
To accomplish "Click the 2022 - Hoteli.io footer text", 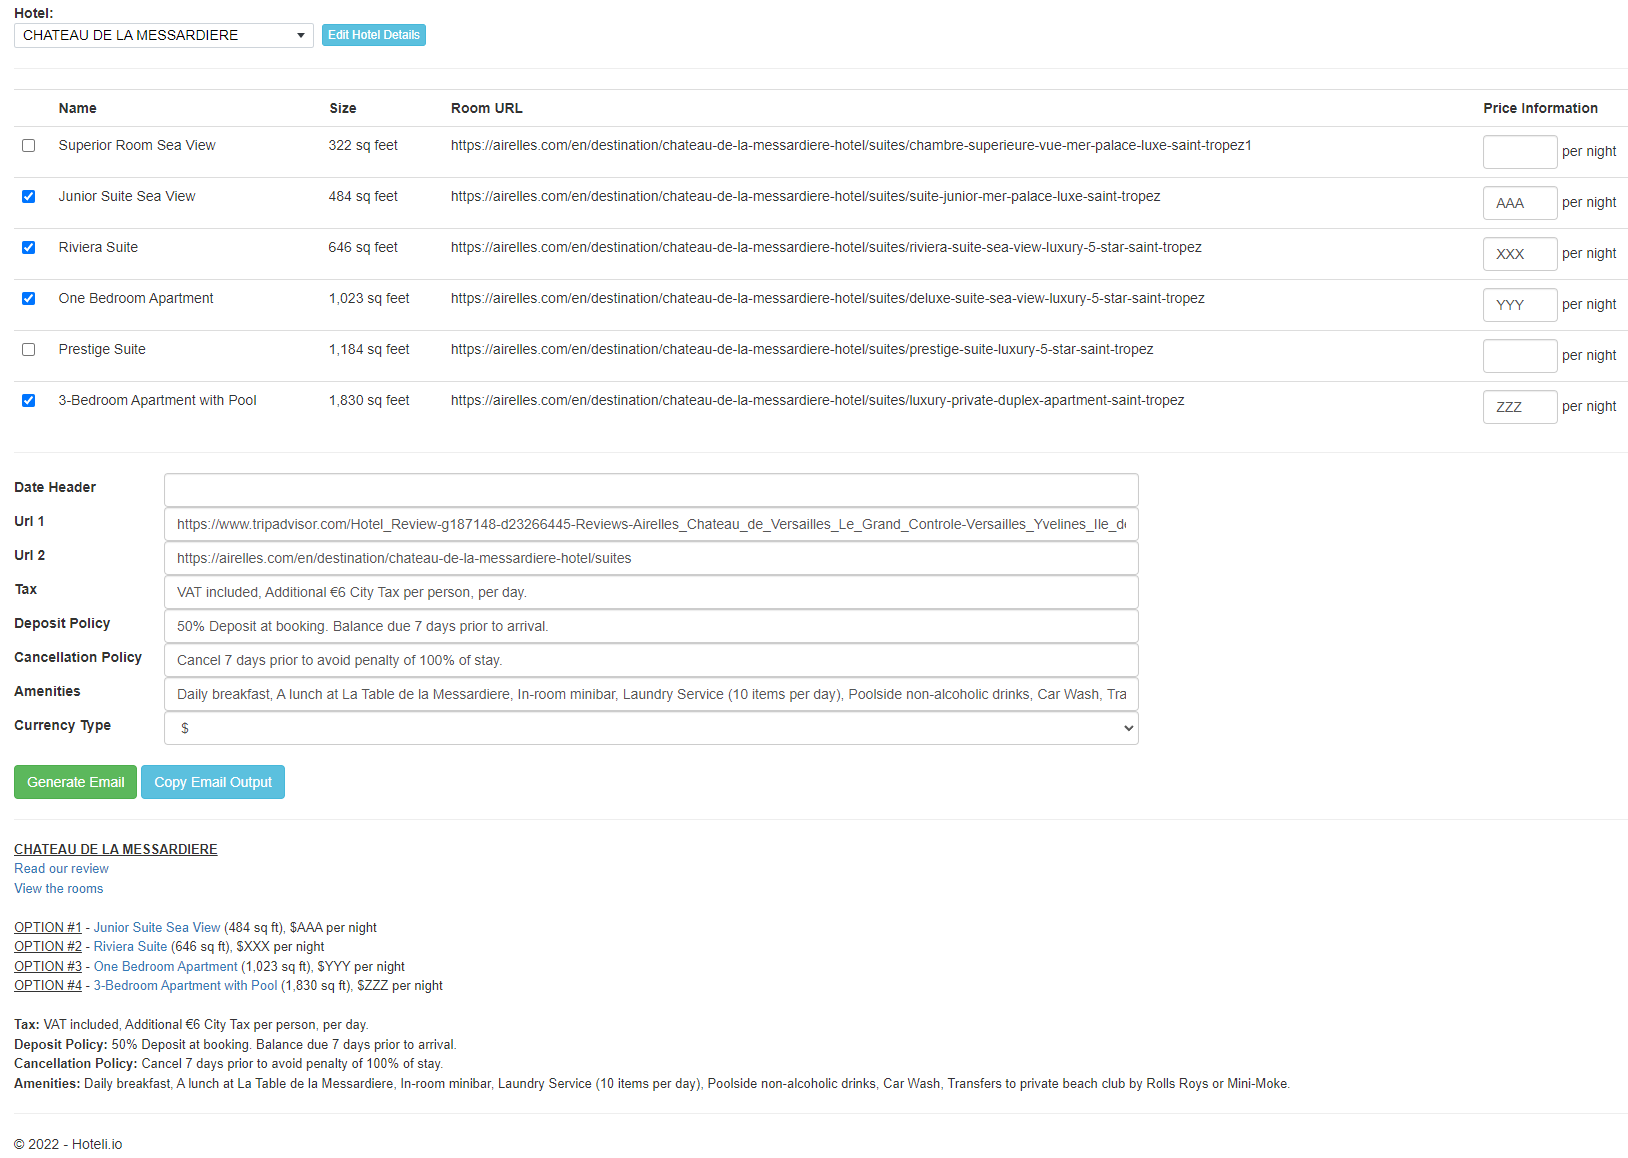I will [68, 1145].
